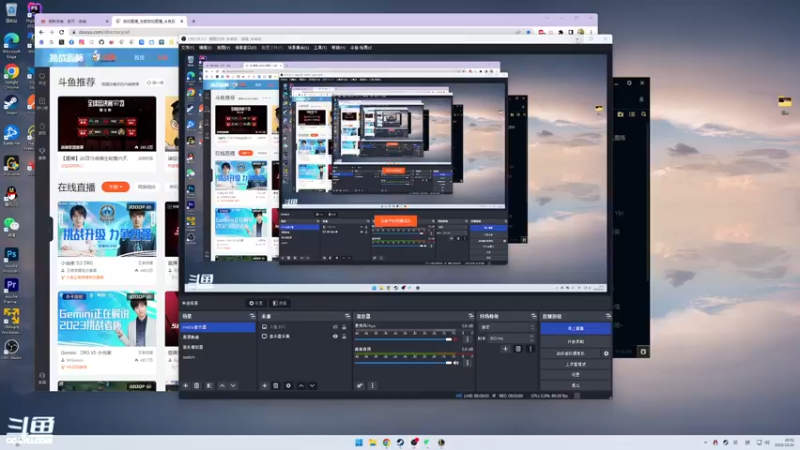
Task: Open the transition type dropdown
Action: (507, 327)
